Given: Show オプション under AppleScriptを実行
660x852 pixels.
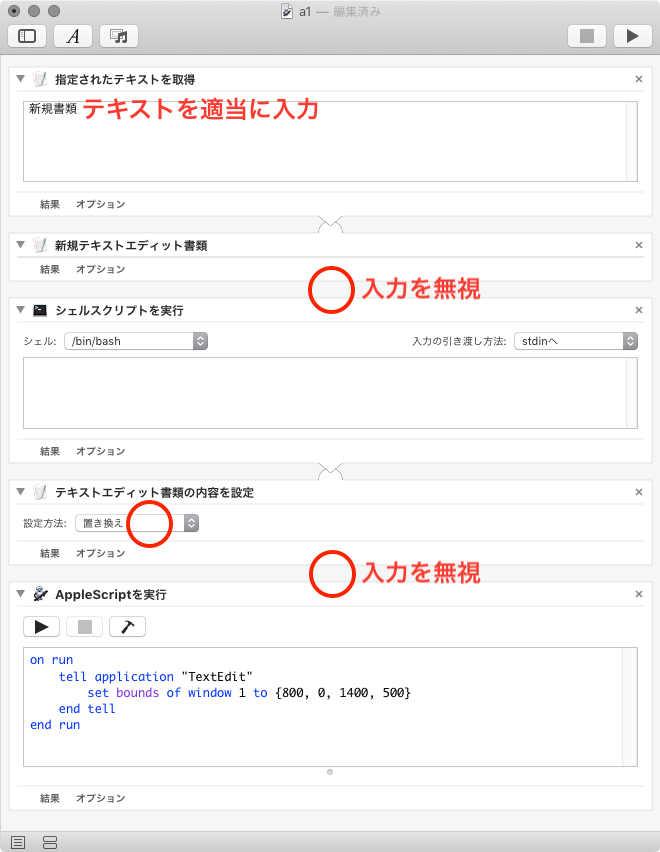Looking at the screenshot, I should click(x=100, y=799).
